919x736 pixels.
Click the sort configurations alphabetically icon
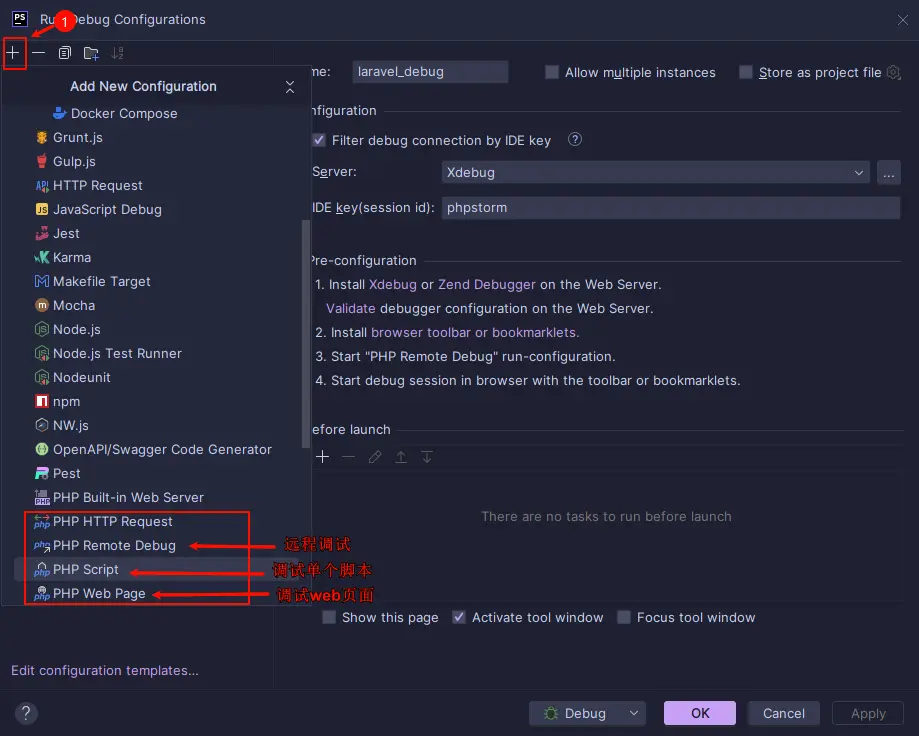click(x=117, y=53)
